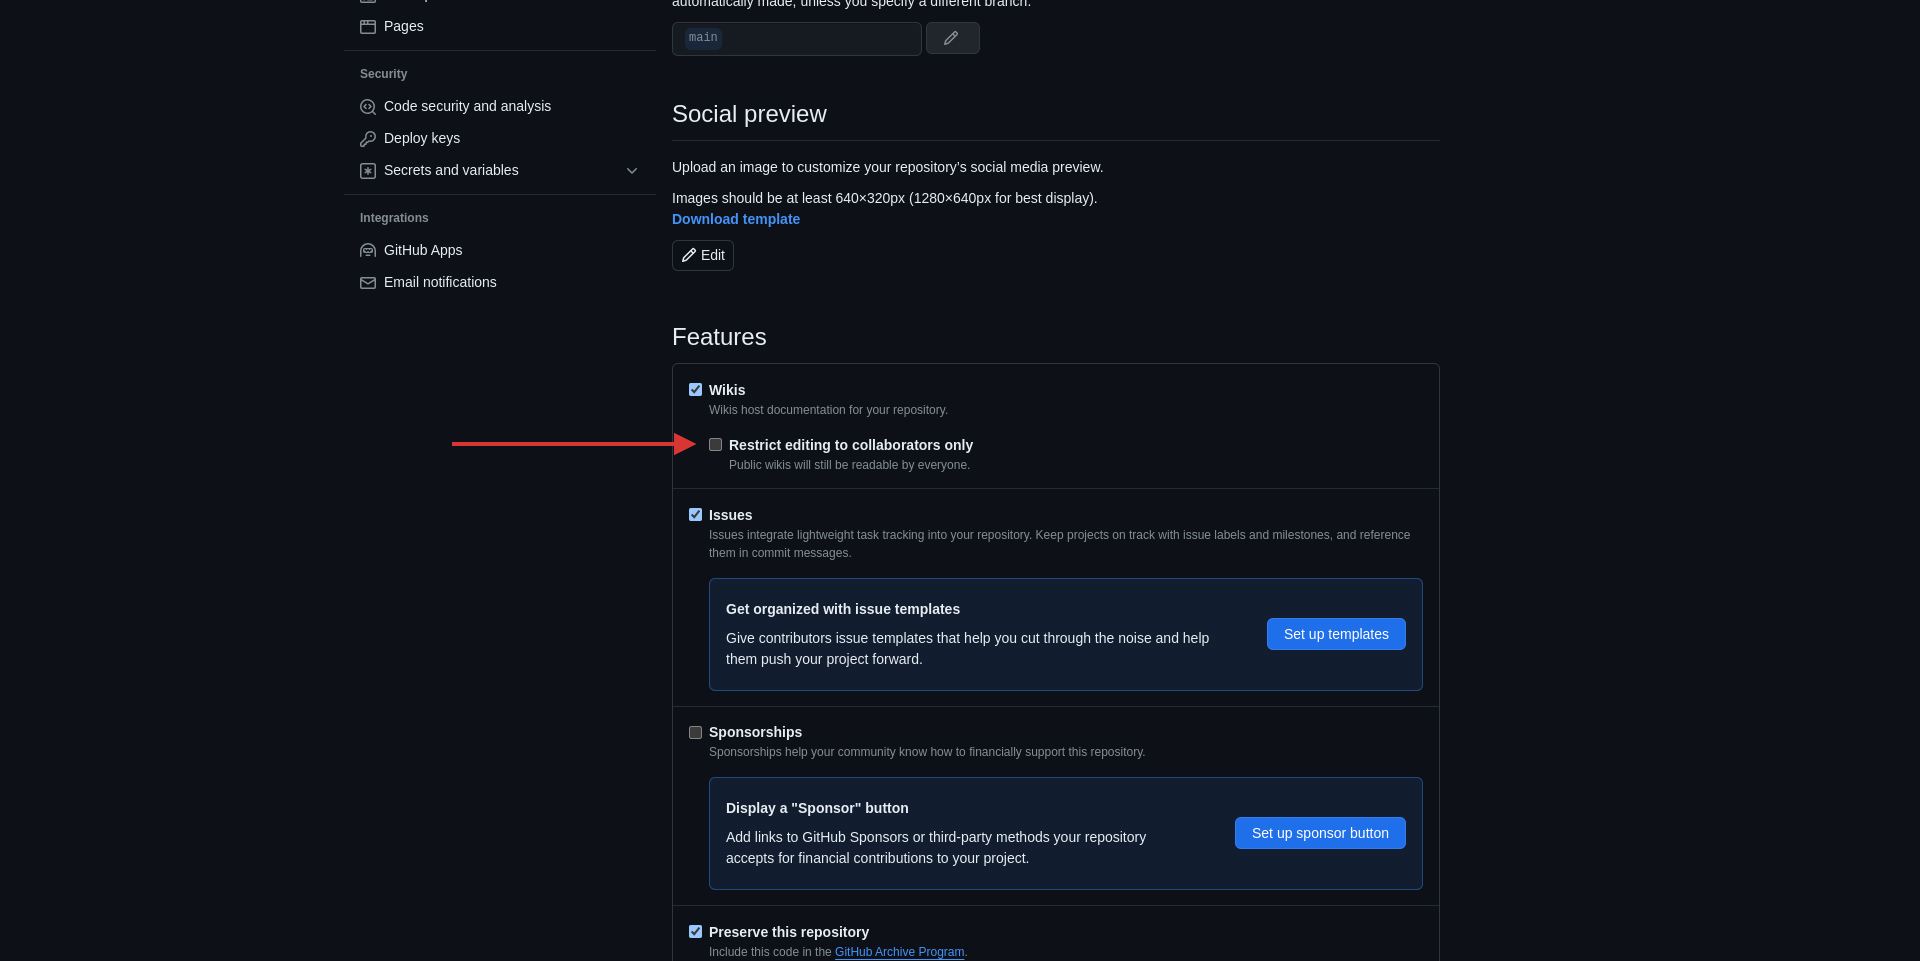Open the GitHub Archive Program link
Image resolution: width=1920 pixels, height=961 pixels.
click(899, 952)
